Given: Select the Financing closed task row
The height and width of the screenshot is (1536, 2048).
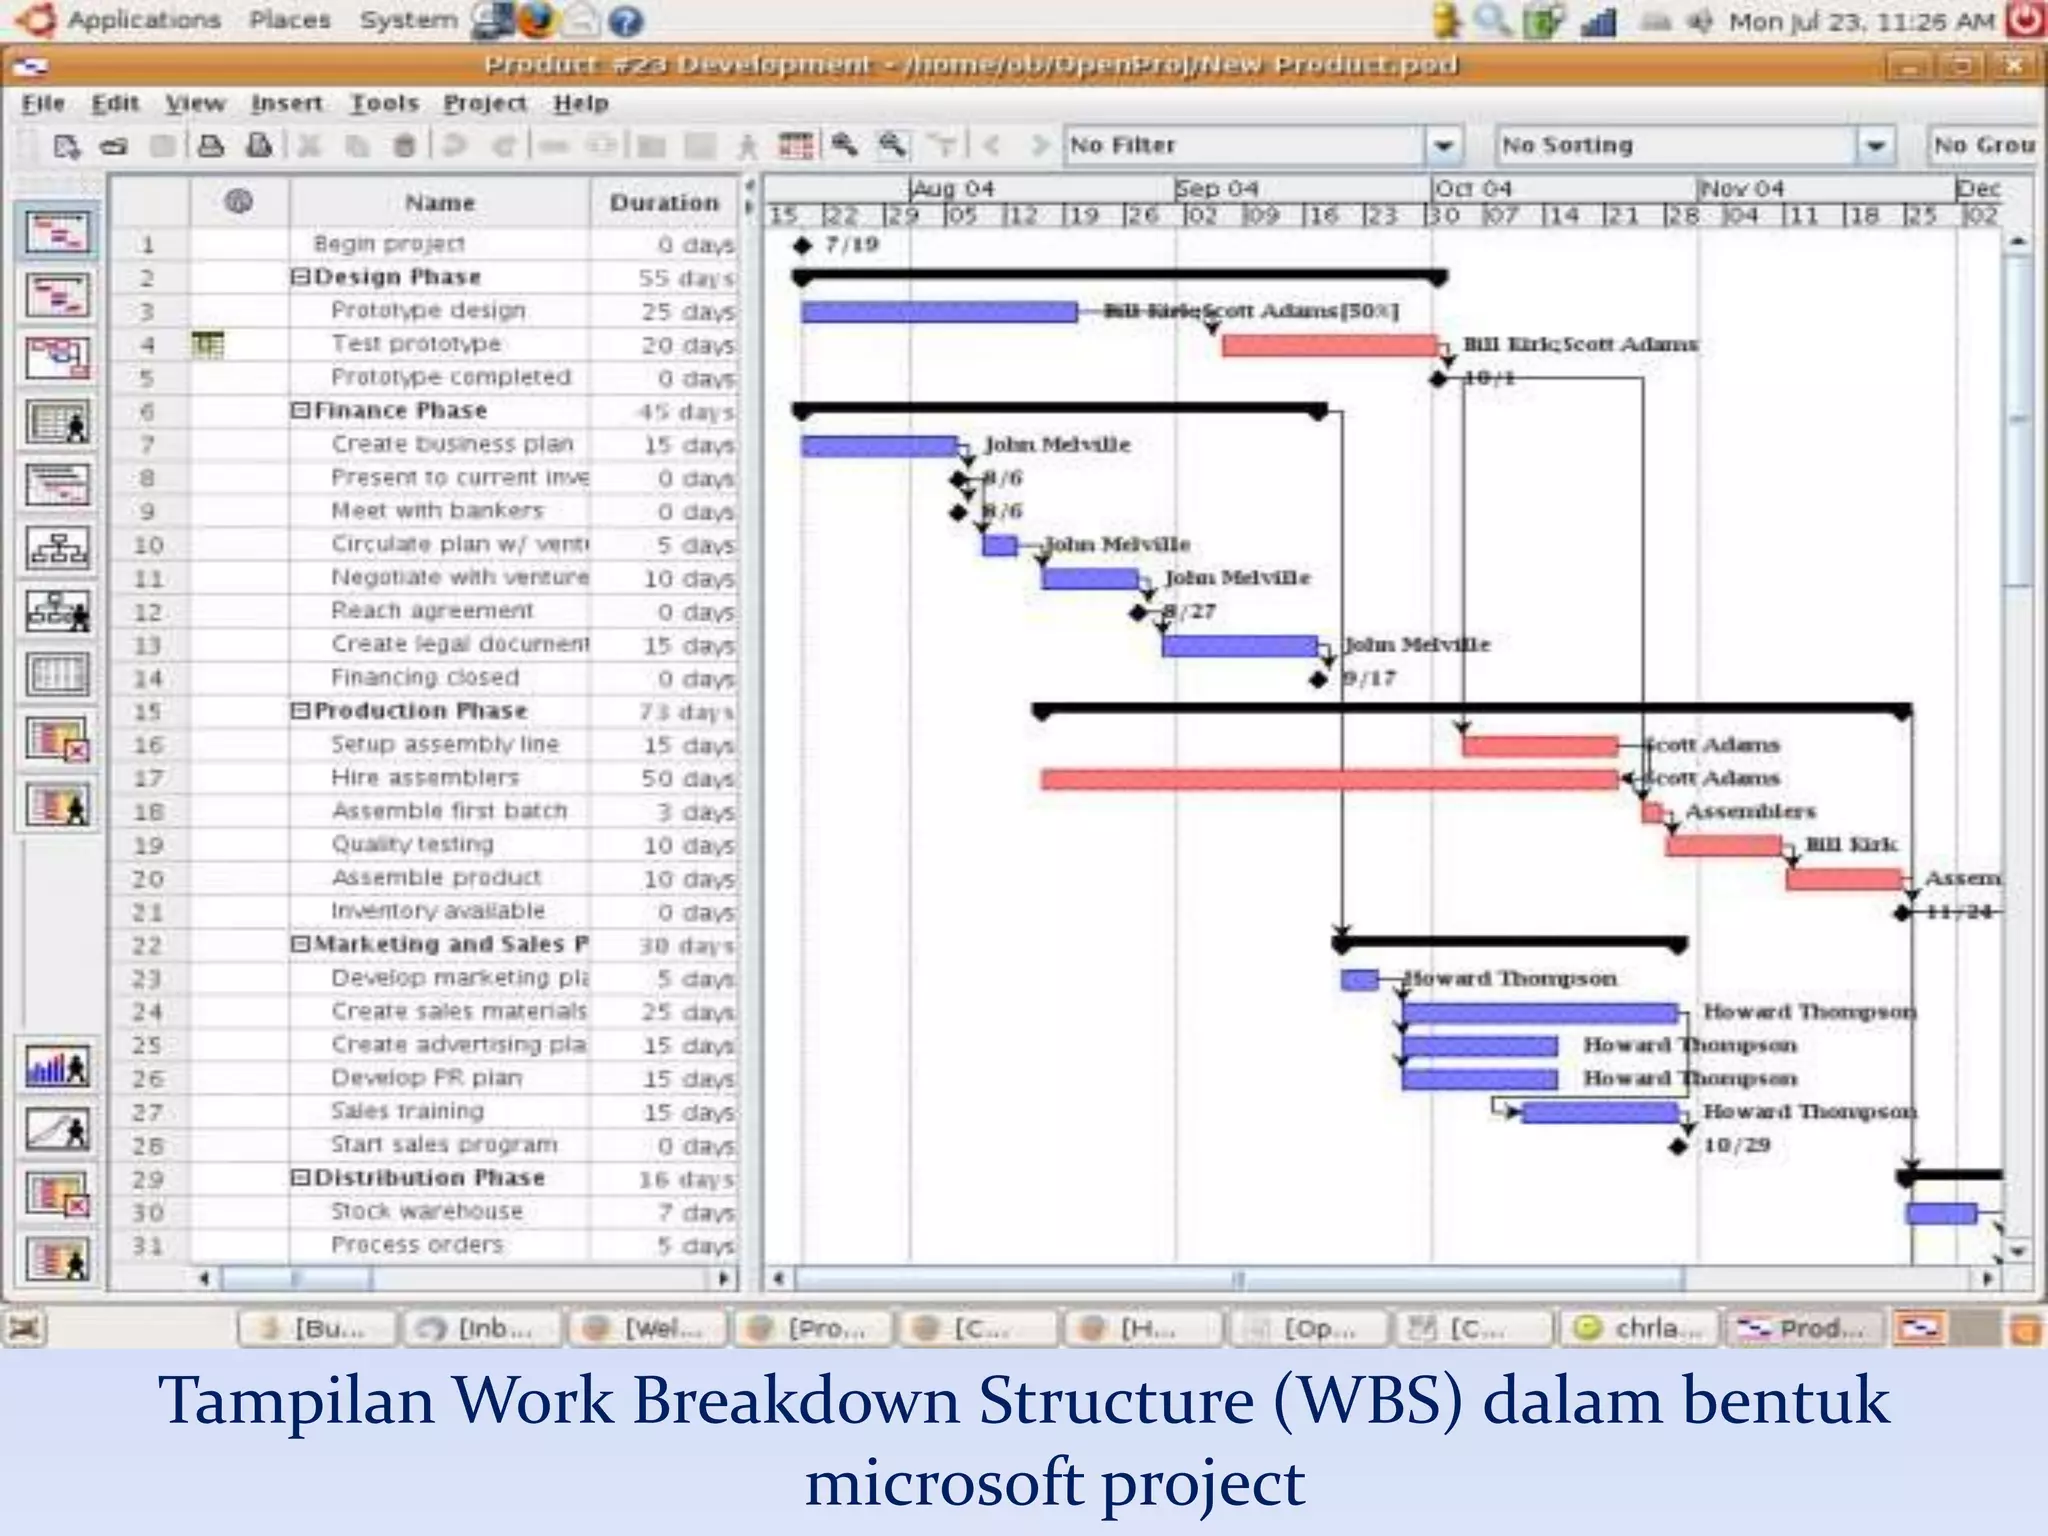Looking at the screenshot, I should (424, 678).
